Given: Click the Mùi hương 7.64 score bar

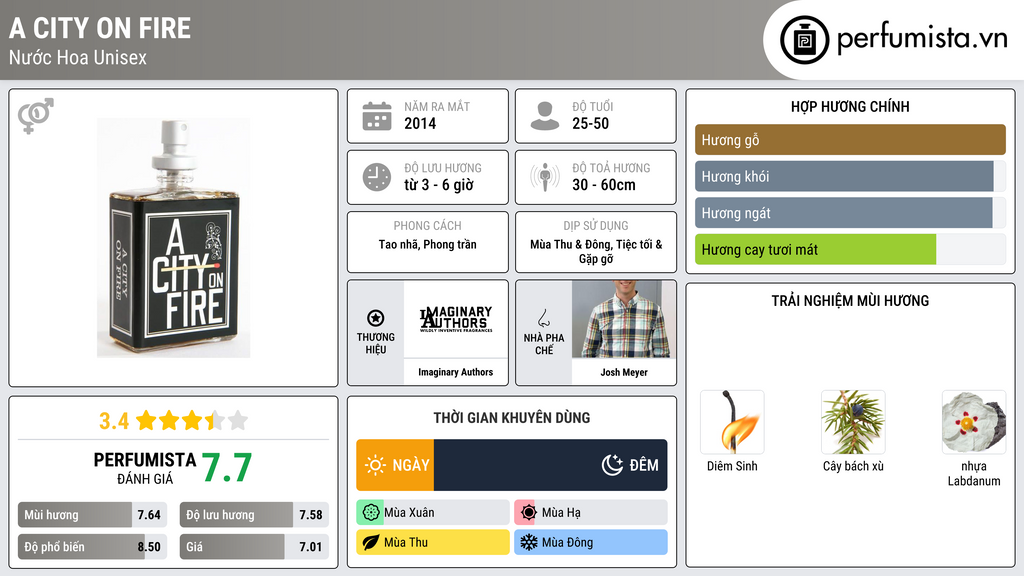Looking at the screenshot, I should coord(92,515).
